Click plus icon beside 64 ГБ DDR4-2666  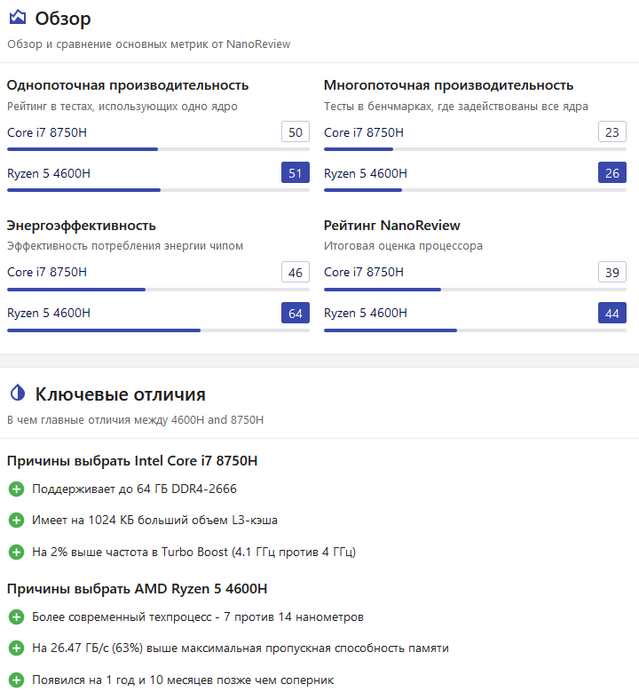coord(16,489)
